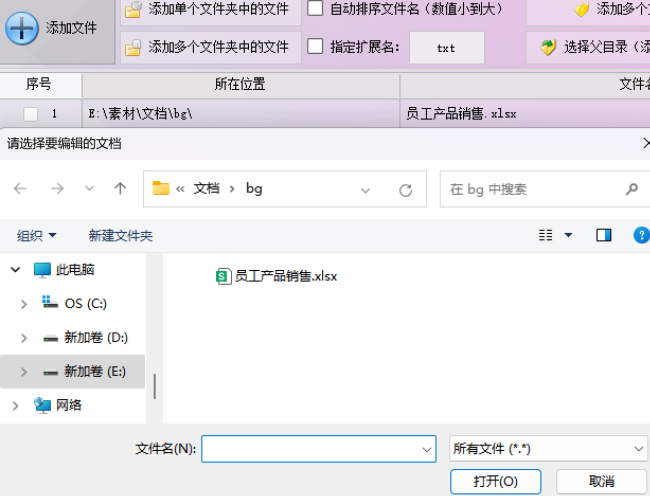Close the file selection dialog
This screenshot has width=650, height=496.
point(645,143)
